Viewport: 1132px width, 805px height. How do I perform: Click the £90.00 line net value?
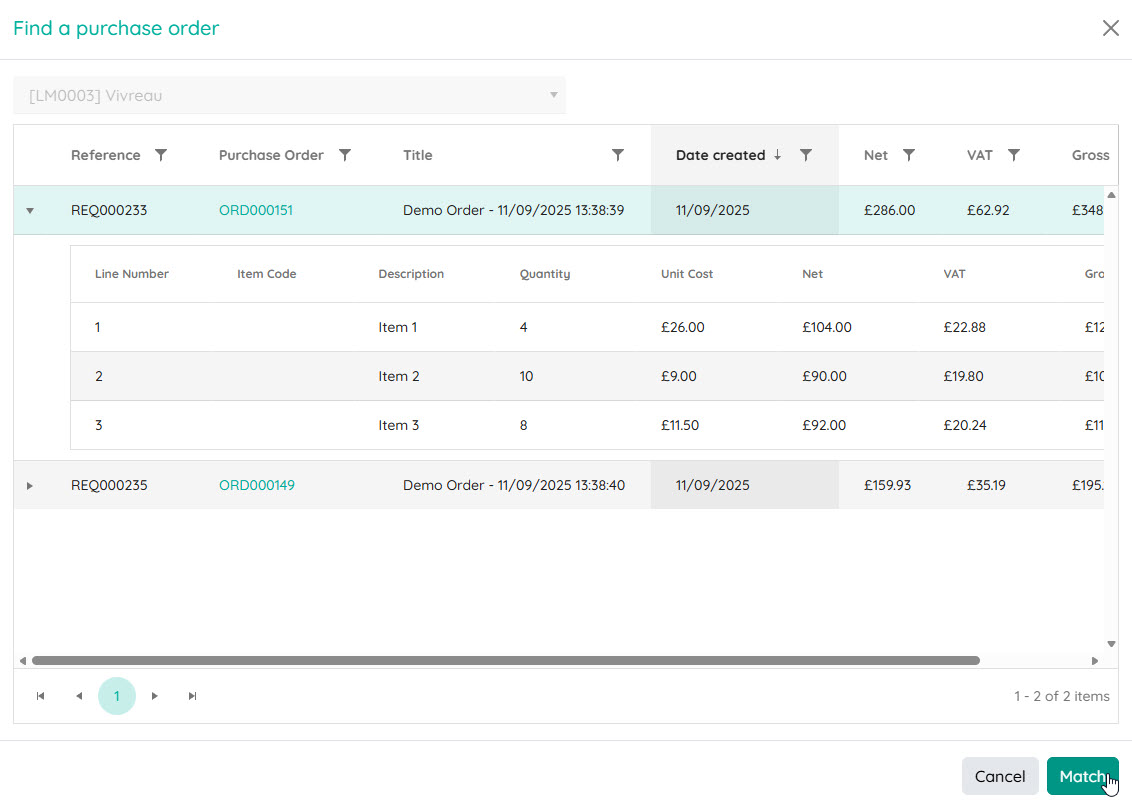pos(824,376)
